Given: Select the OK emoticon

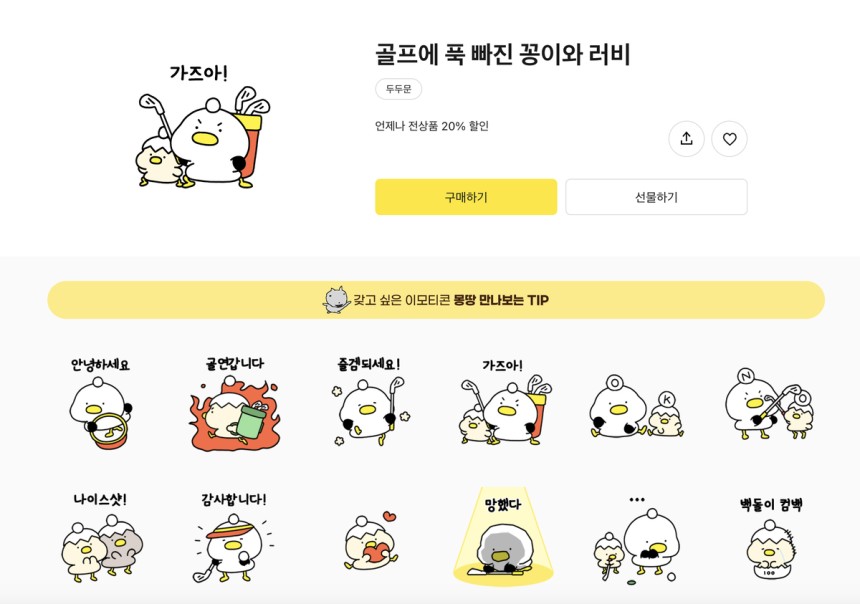Looking at the screenshot, I should tap(637, 406).
